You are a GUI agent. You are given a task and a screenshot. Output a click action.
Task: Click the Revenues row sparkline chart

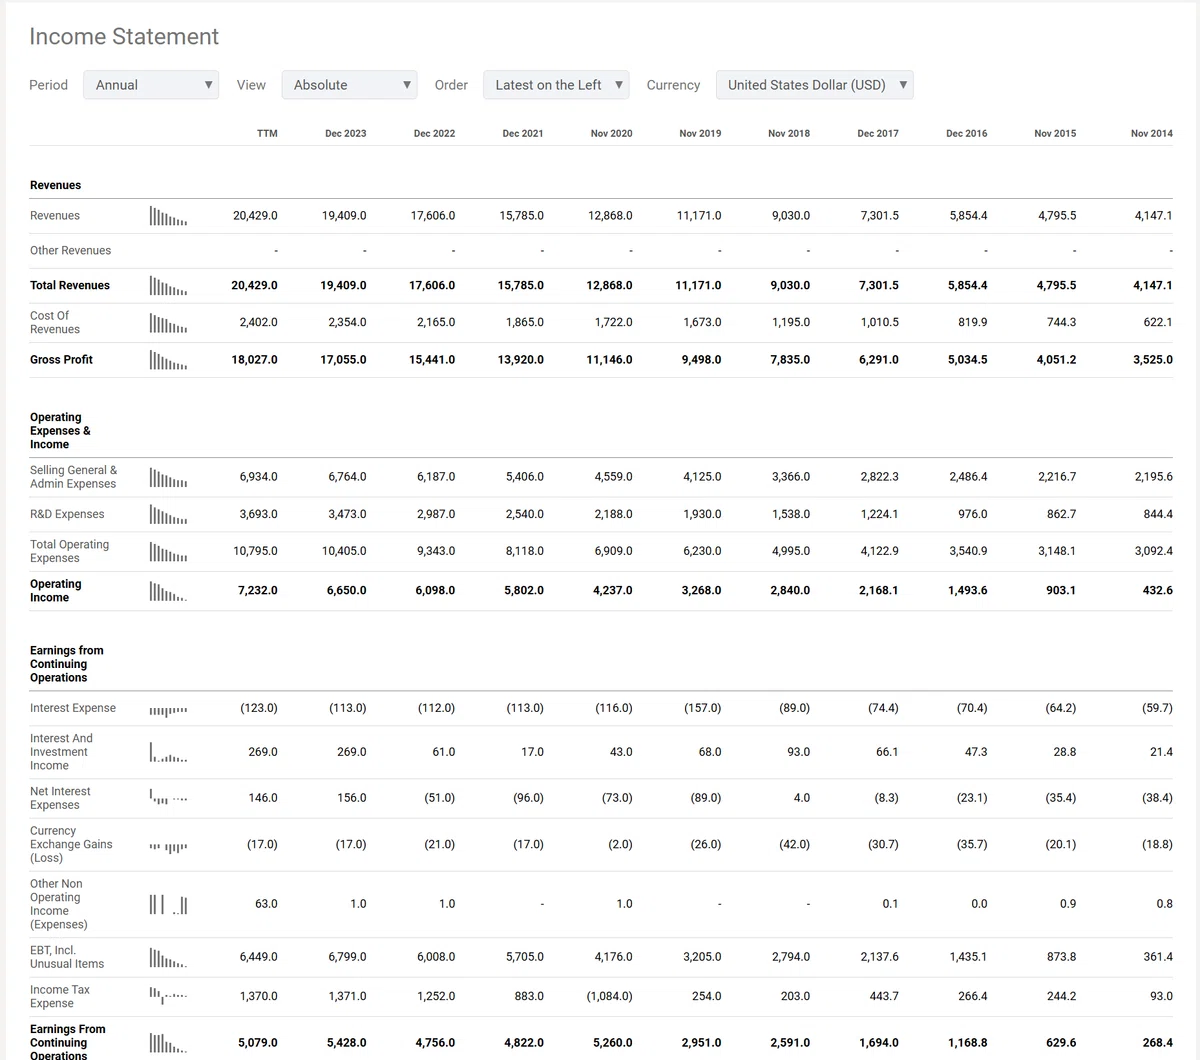click(x=168, y=216)
